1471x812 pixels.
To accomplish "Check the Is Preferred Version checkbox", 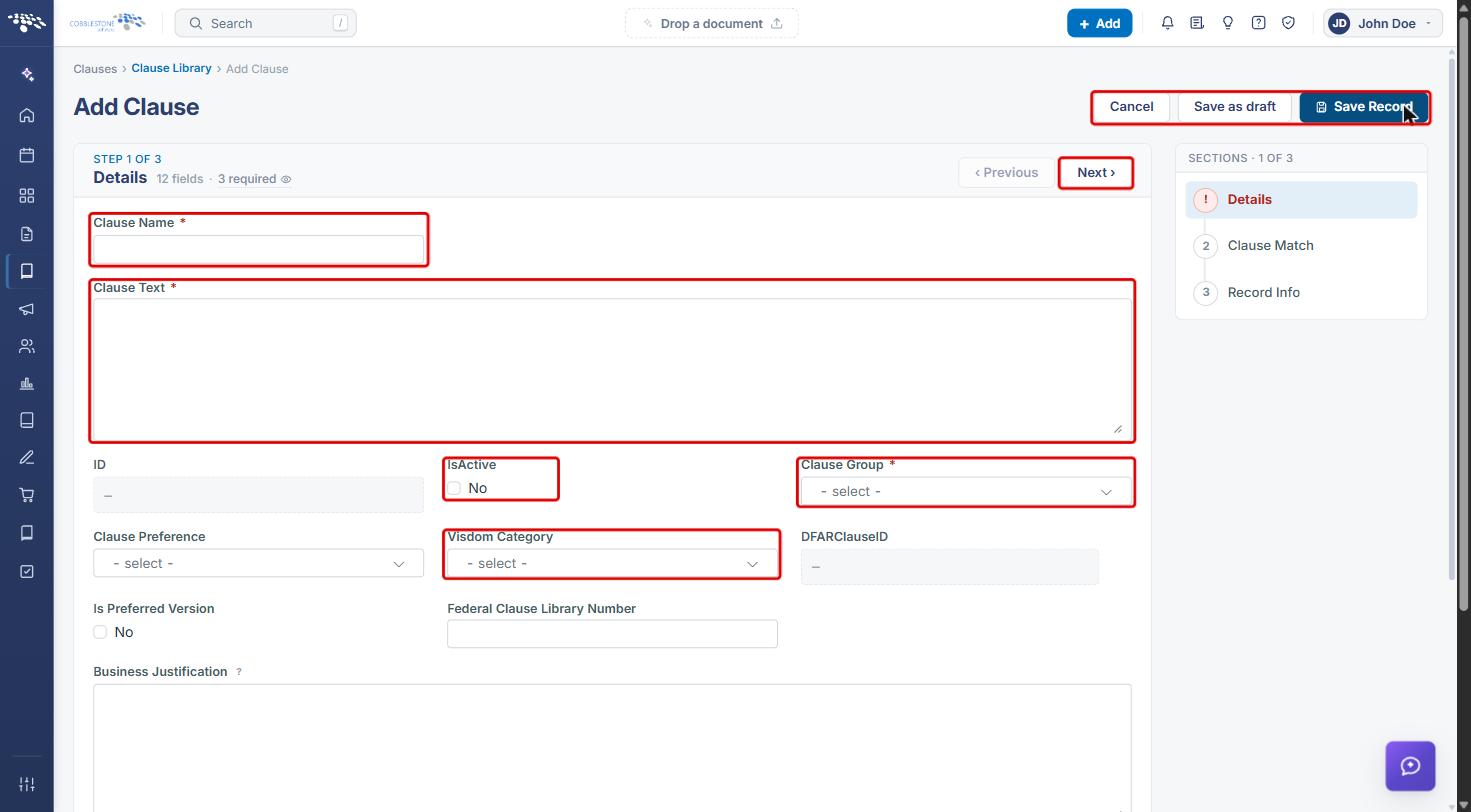I will [100, 632].
